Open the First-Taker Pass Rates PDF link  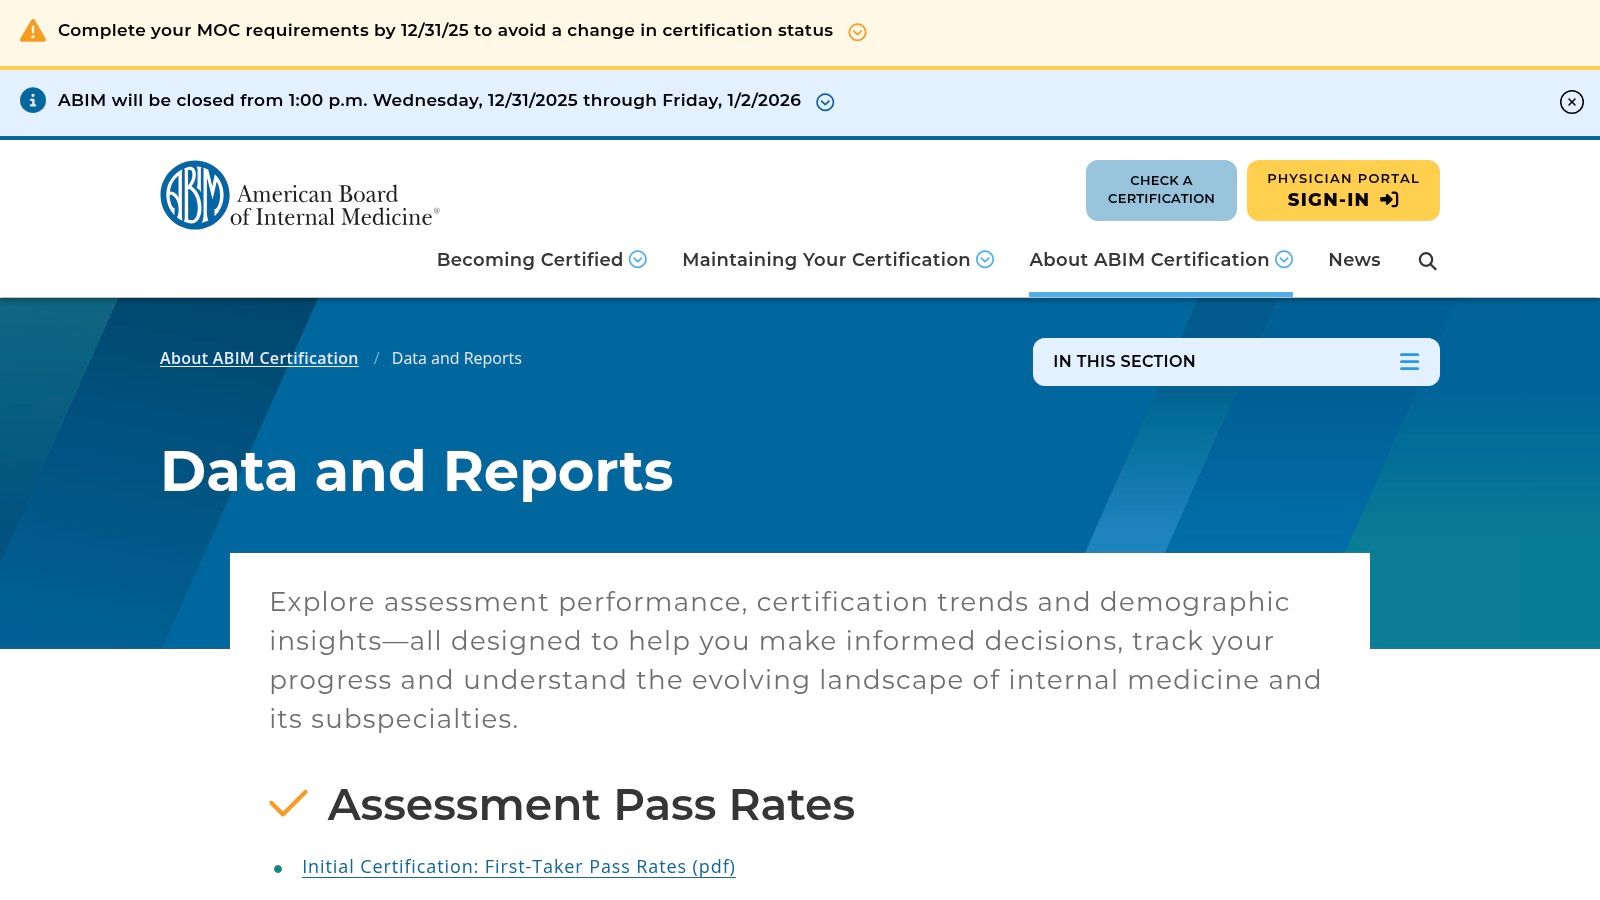[x=518, y=867]
